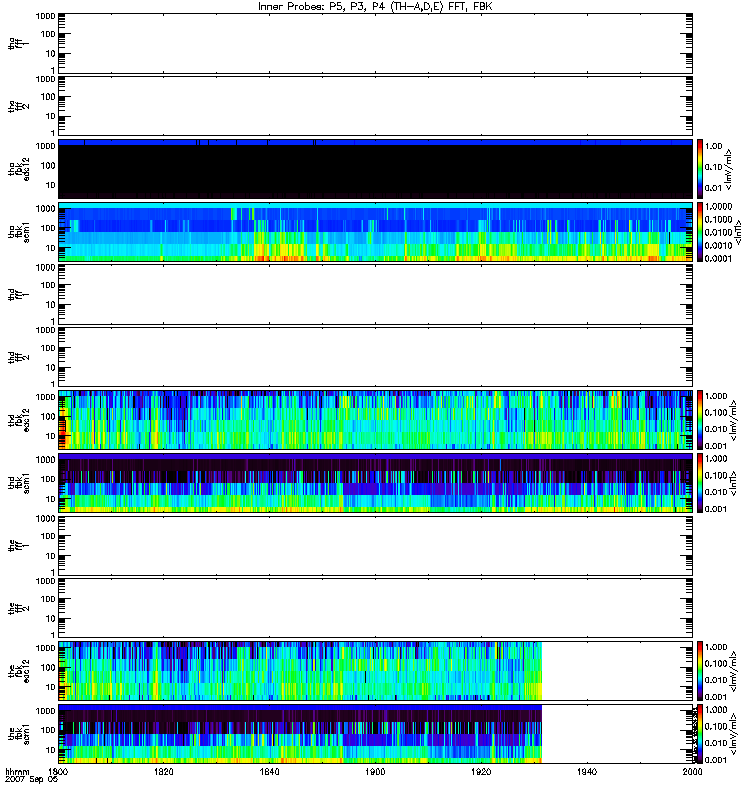
Task: Click the color bar beside tha fbk edc12 panel
Action: pos(700,169)
